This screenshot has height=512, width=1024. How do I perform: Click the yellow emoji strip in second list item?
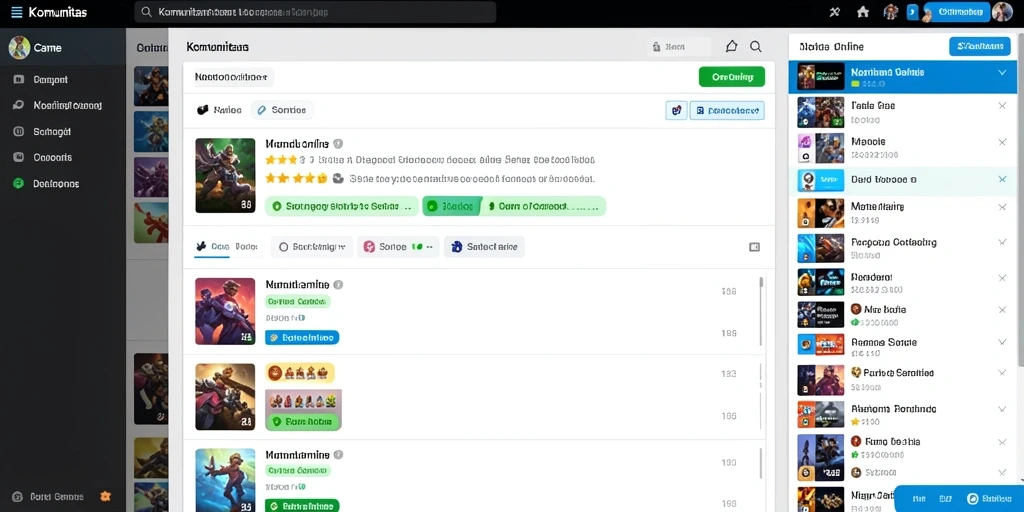pos(300,373)
